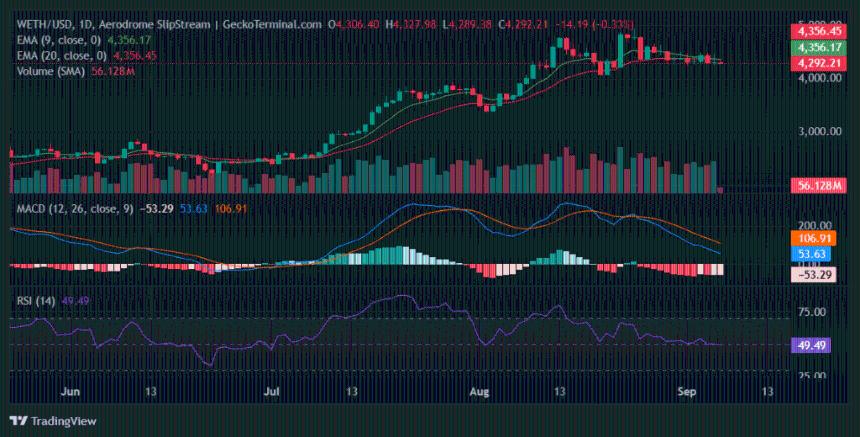Click the purple 49.49 RSI axis label

click(808, 345)
